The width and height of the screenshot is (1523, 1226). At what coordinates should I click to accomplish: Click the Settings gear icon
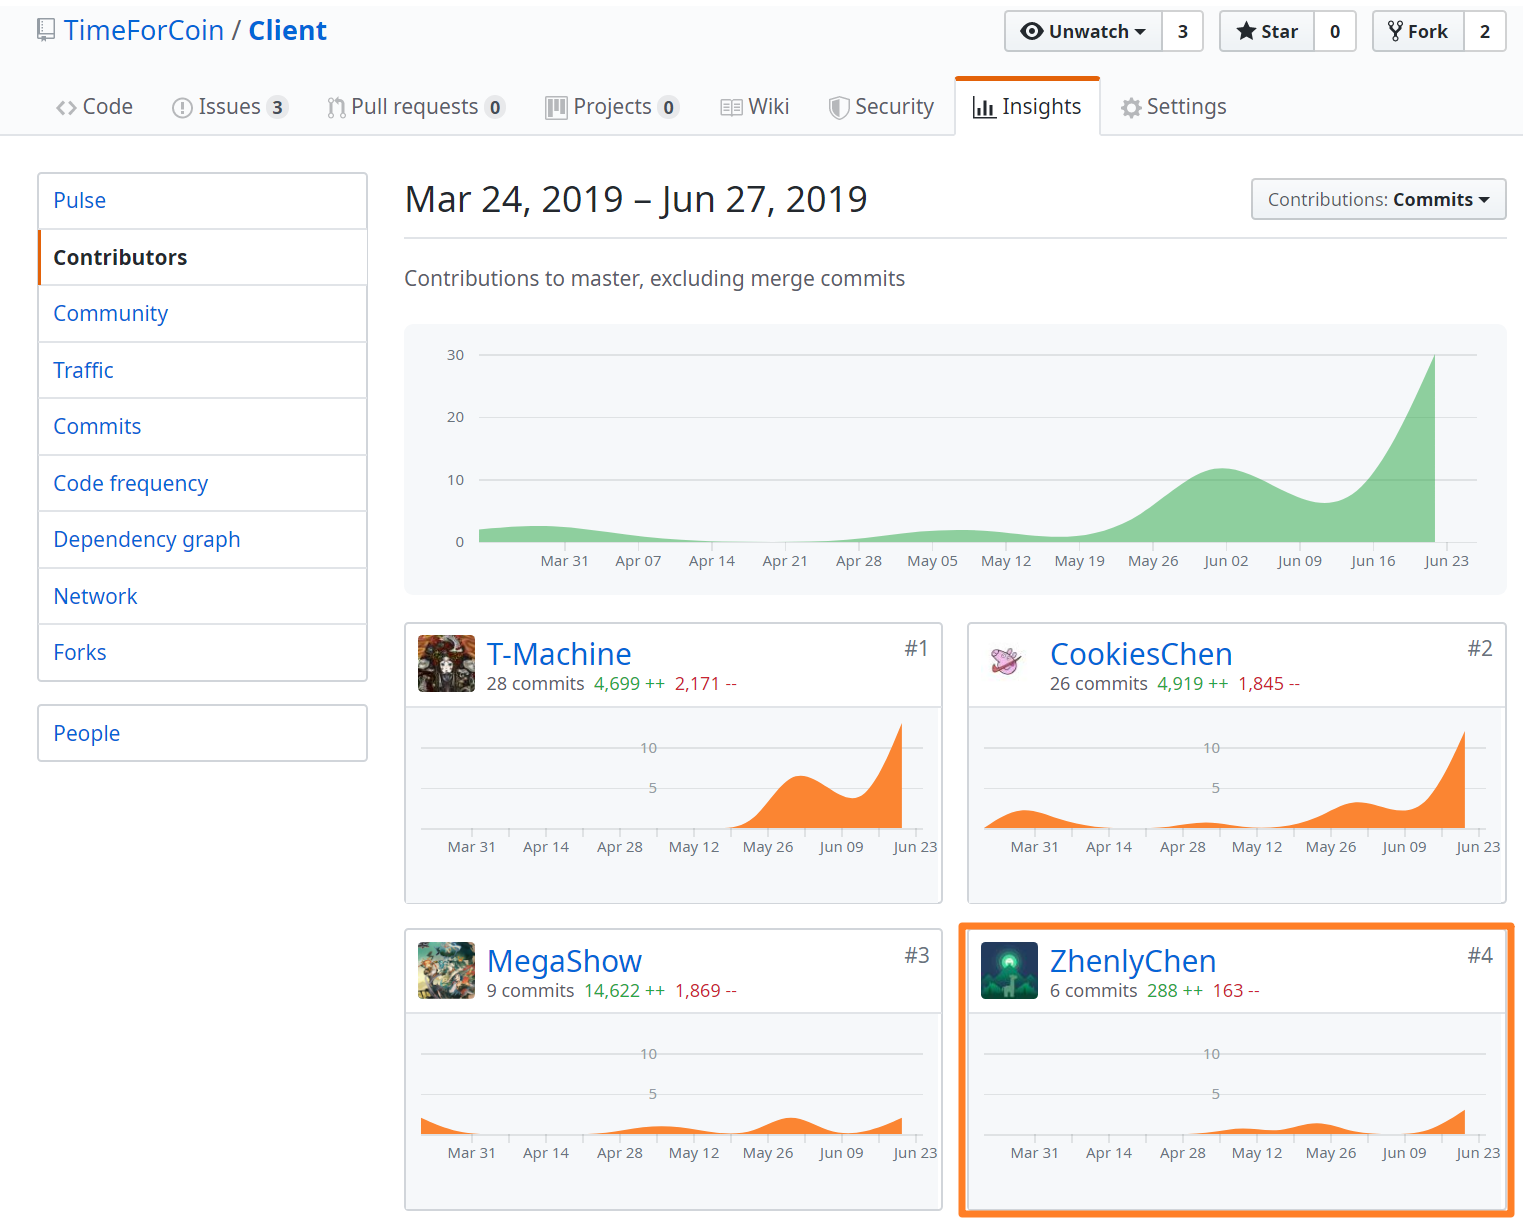tap(1131, 108)
